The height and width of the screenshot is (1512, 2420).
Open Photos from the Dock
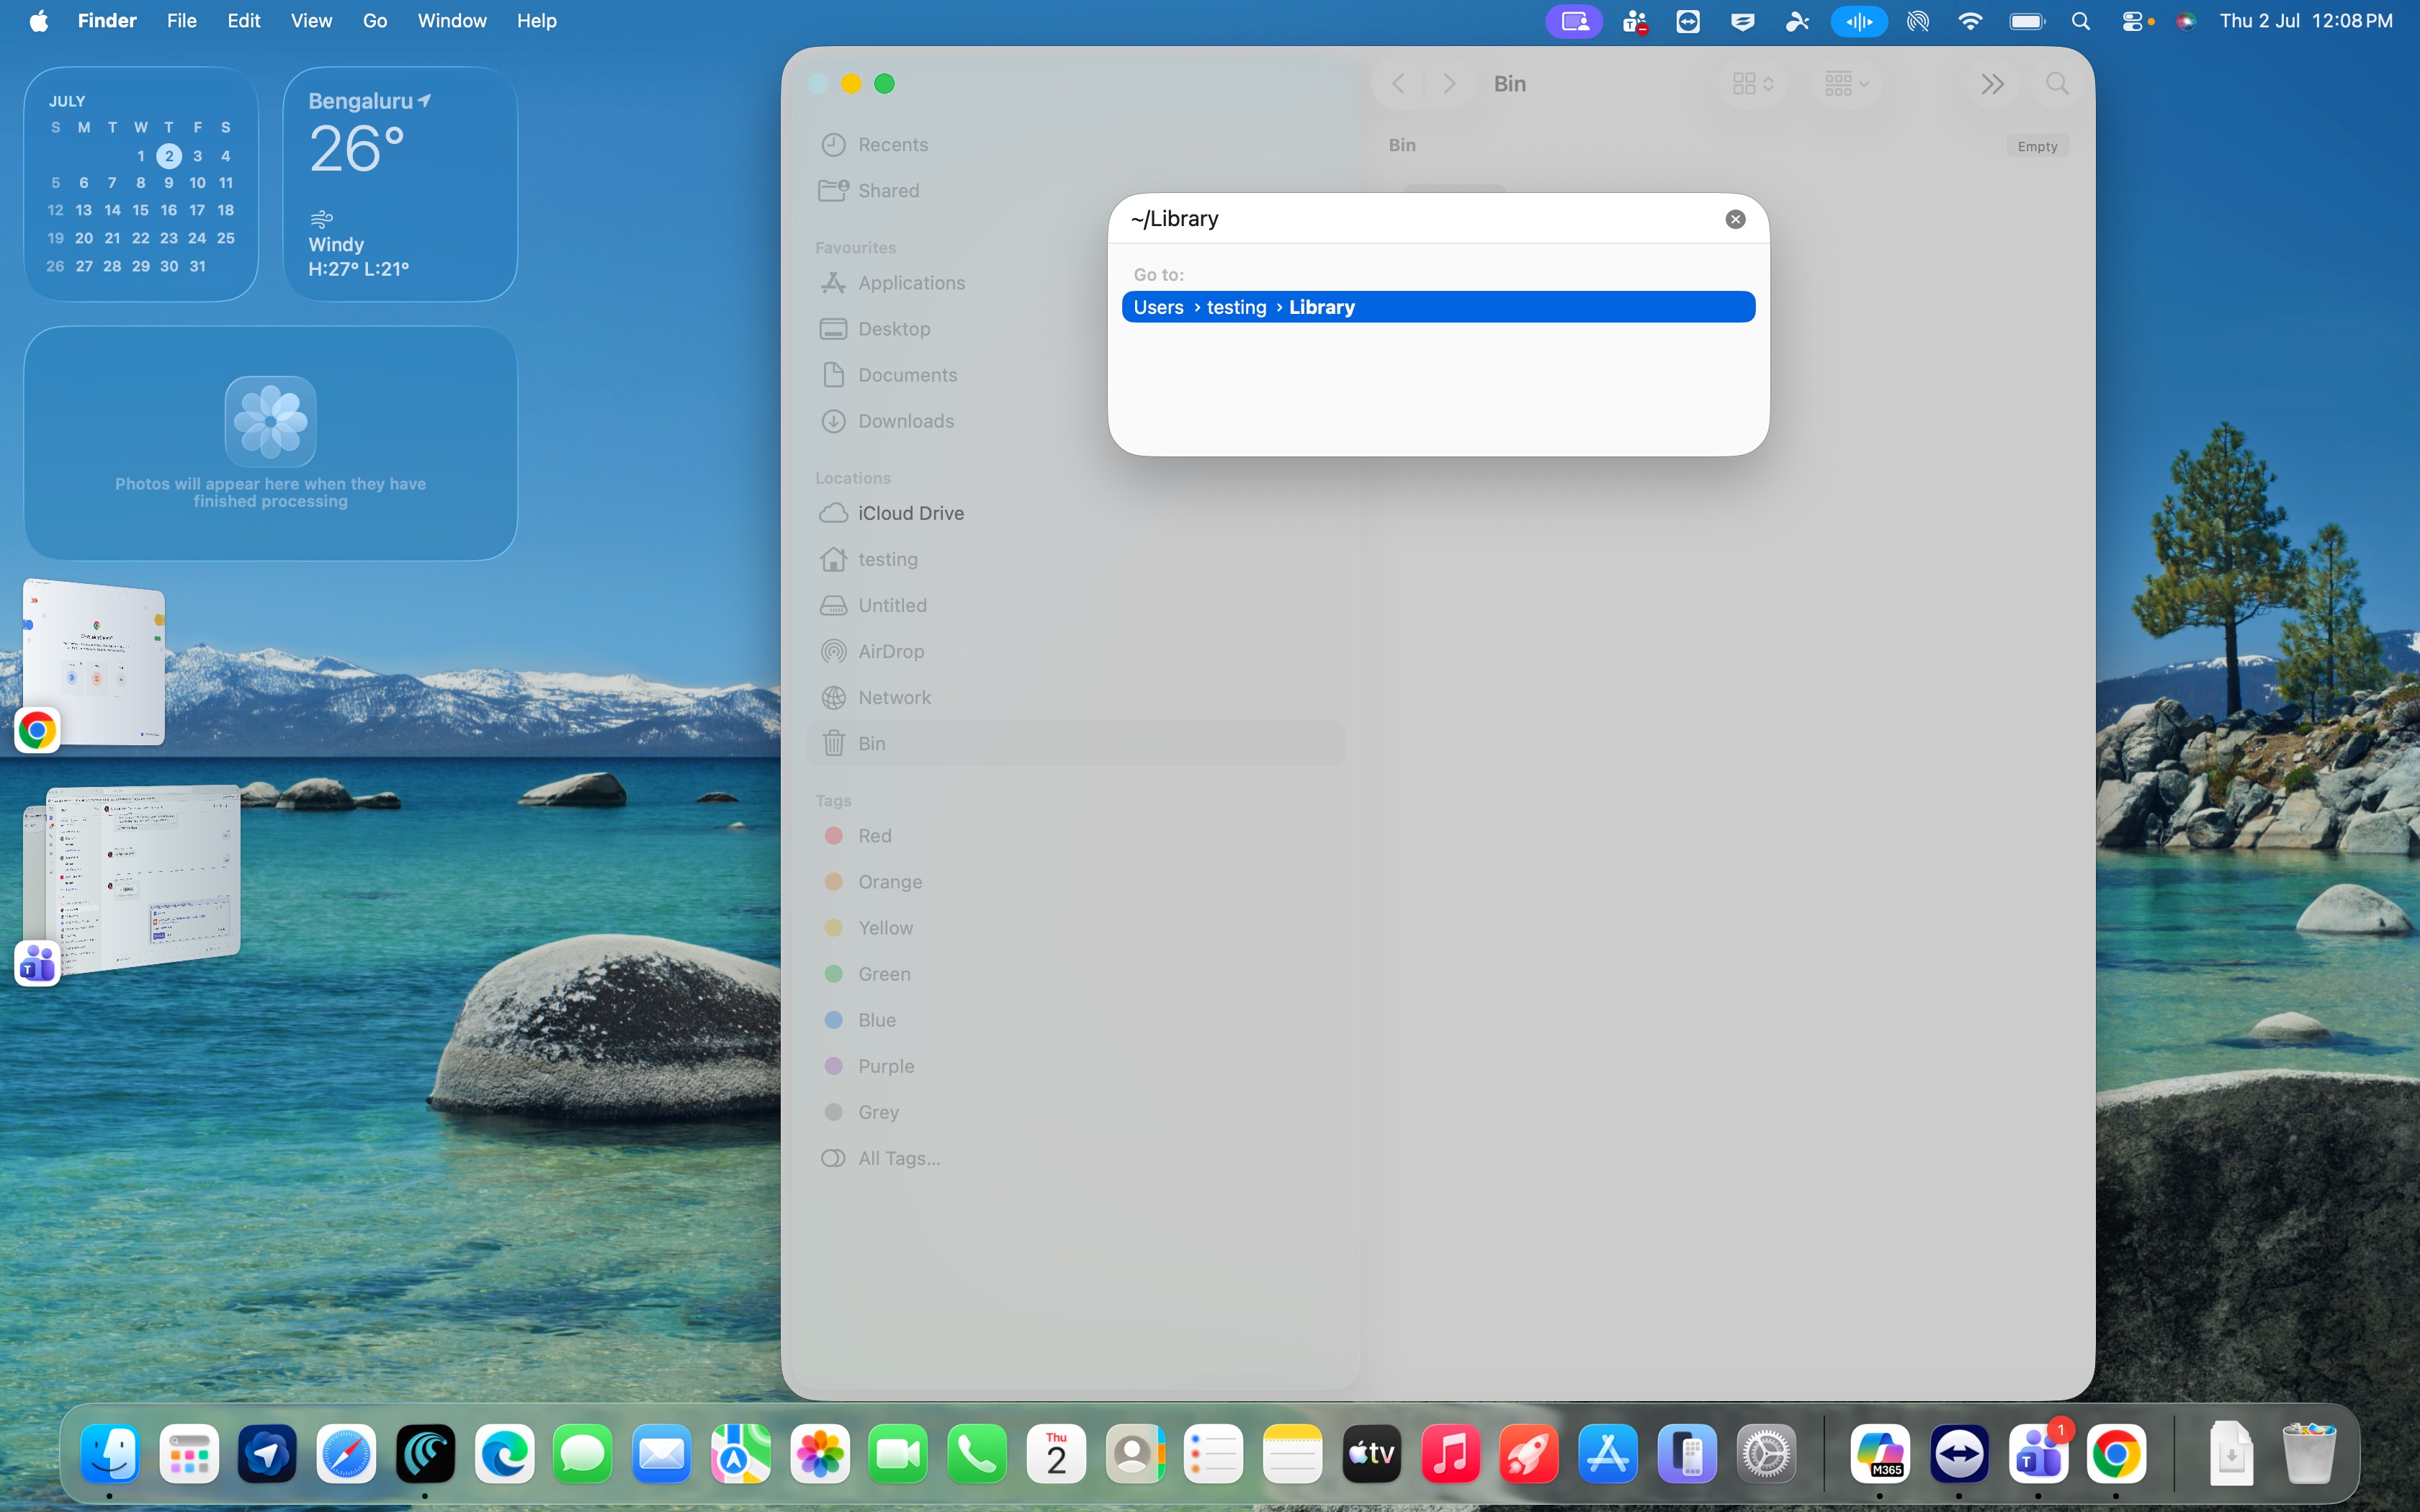point(820,1453)
